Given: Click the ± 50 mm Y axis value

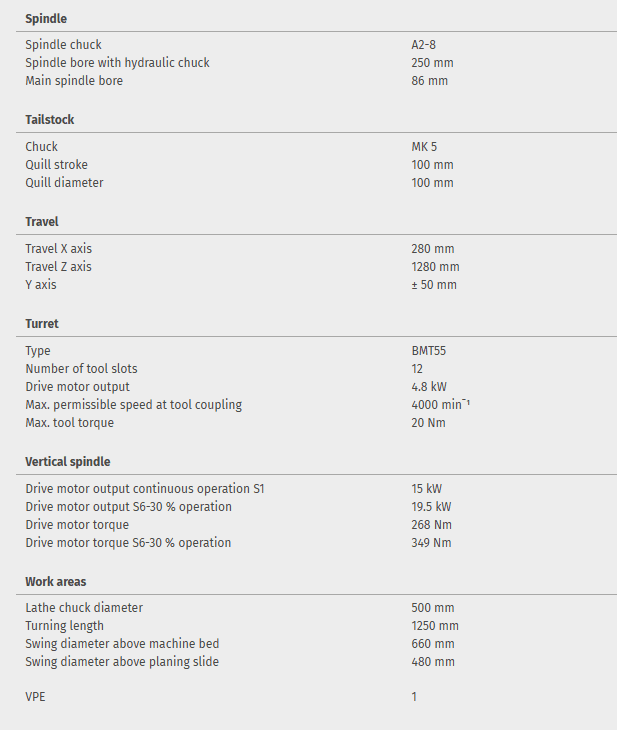Looking at the screenshot, I should (x=434, y=285).
